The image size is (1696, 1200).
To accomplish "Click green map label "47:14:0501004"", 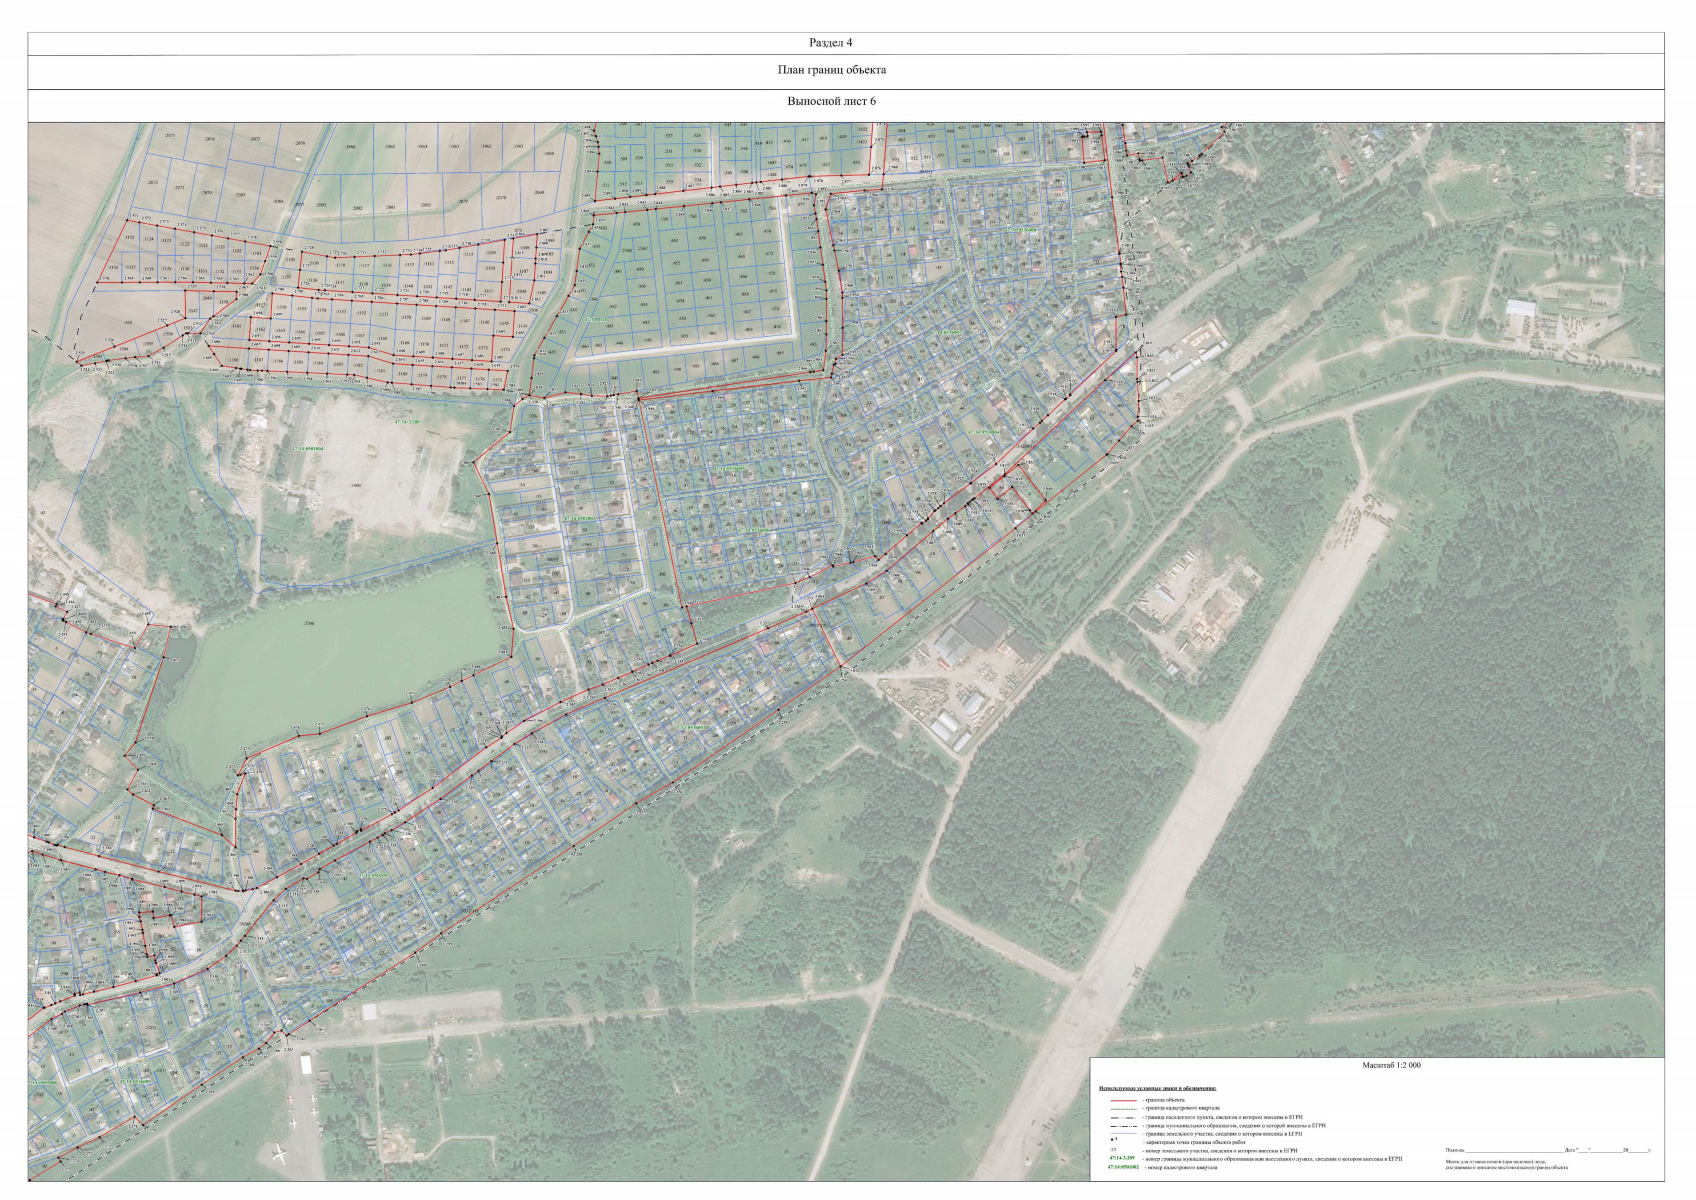I will [307, 449].
